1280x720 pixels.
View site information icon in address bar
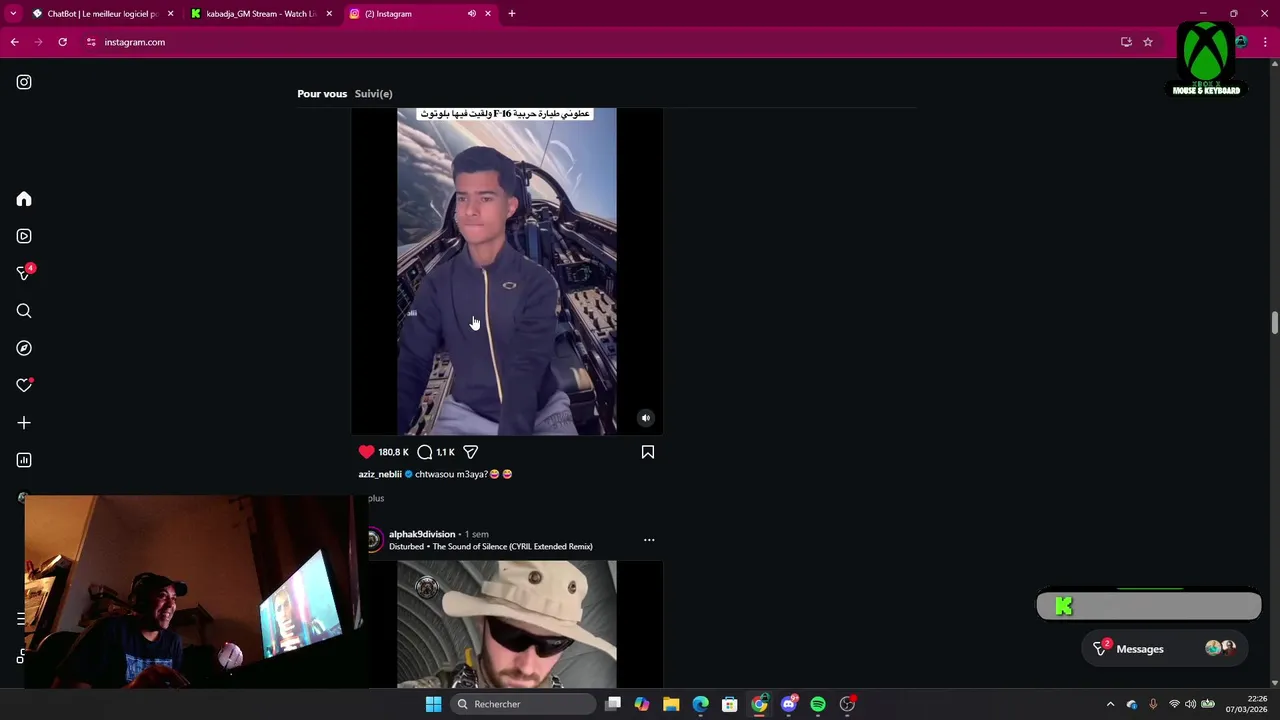91,42
